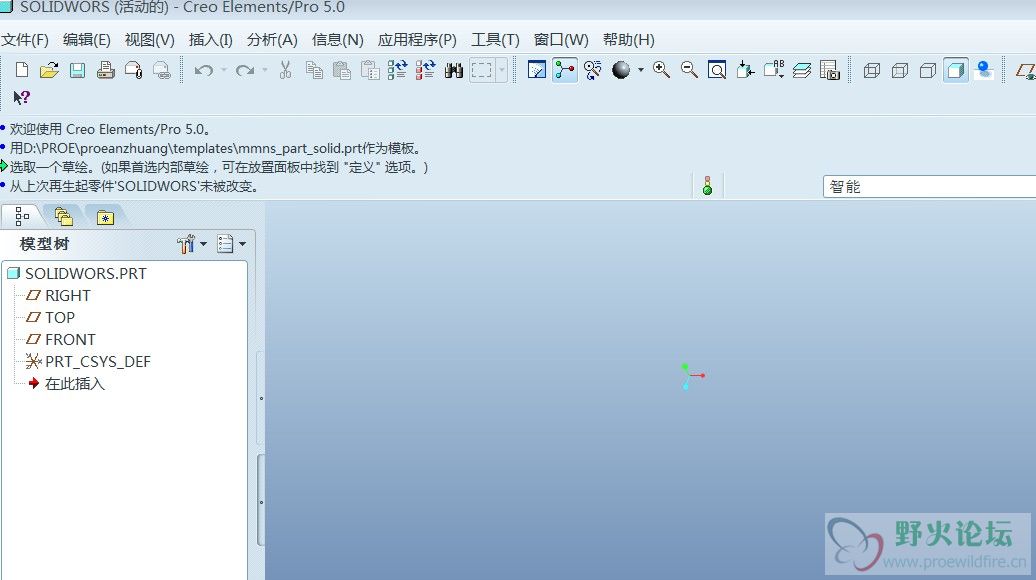Click the Orient mode icon
Image resolution: width=1036 pixels, height=580 pixels.
593,70
